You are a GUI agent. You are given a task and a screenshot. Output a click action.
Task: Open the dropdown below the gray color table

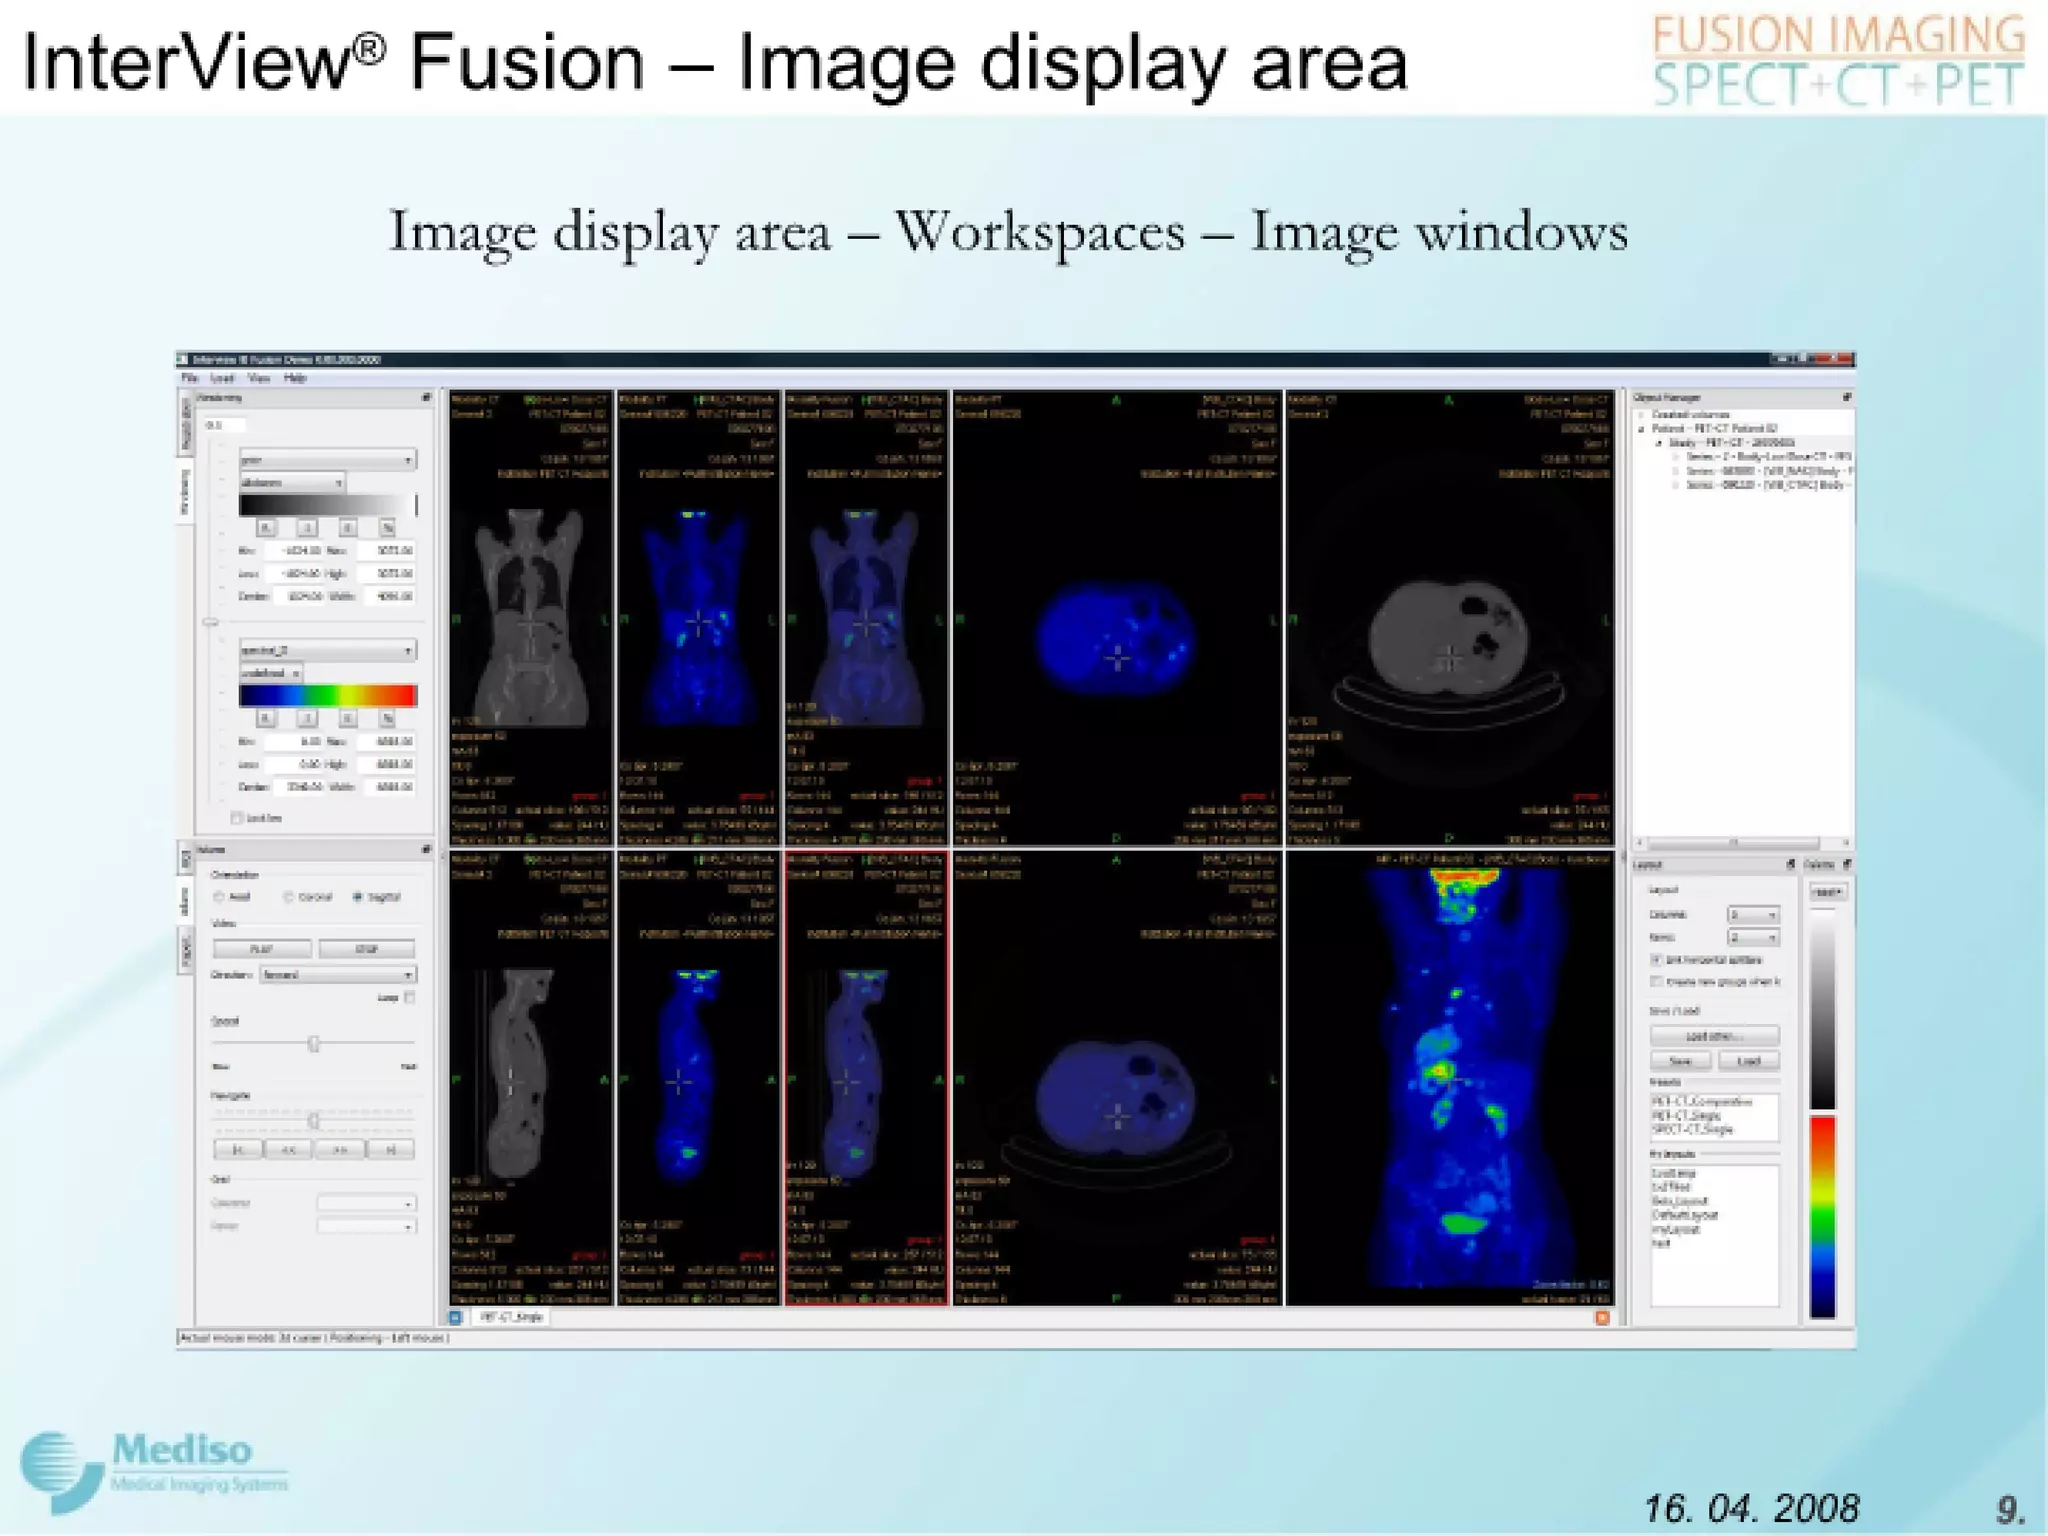point(292,483)
